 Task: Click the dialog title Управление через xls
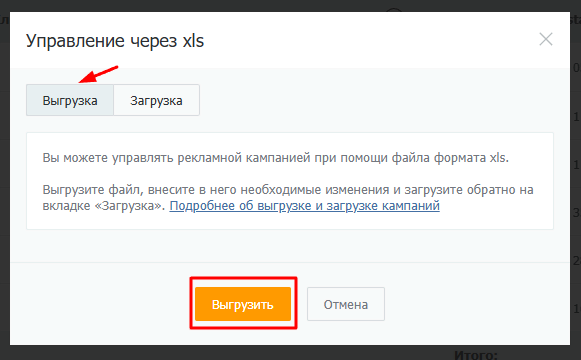point(115,41)
